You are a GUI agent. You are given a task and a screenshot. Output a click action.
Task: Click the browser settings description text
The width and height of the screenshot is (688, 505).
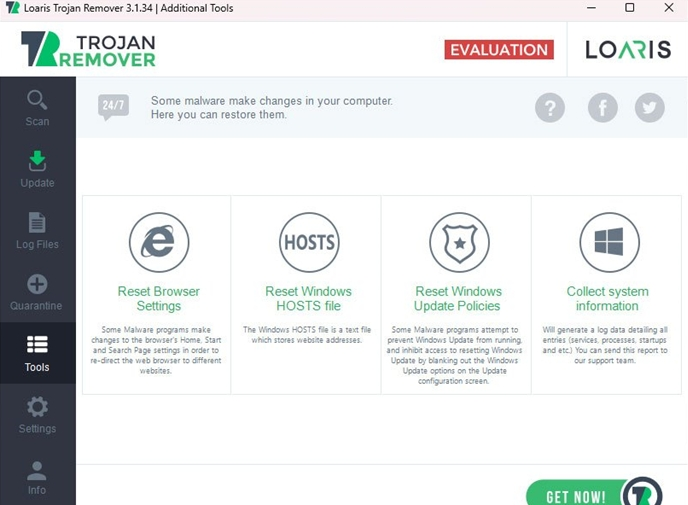[156, 350]
